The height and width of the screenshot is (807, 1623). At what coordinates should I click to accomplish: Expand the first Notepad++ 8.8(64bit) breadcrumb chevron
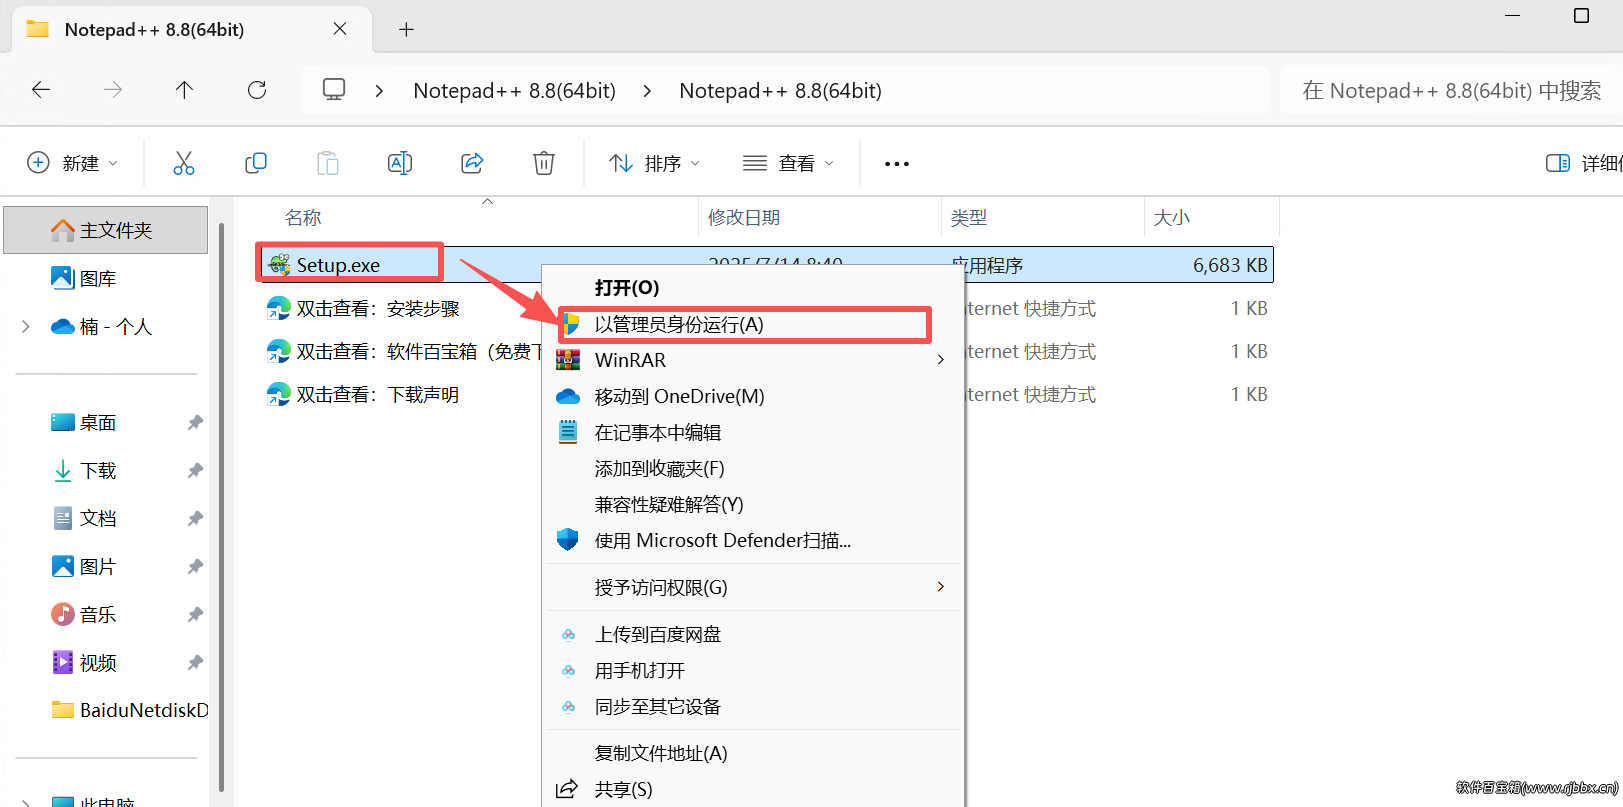click(647, 91)
